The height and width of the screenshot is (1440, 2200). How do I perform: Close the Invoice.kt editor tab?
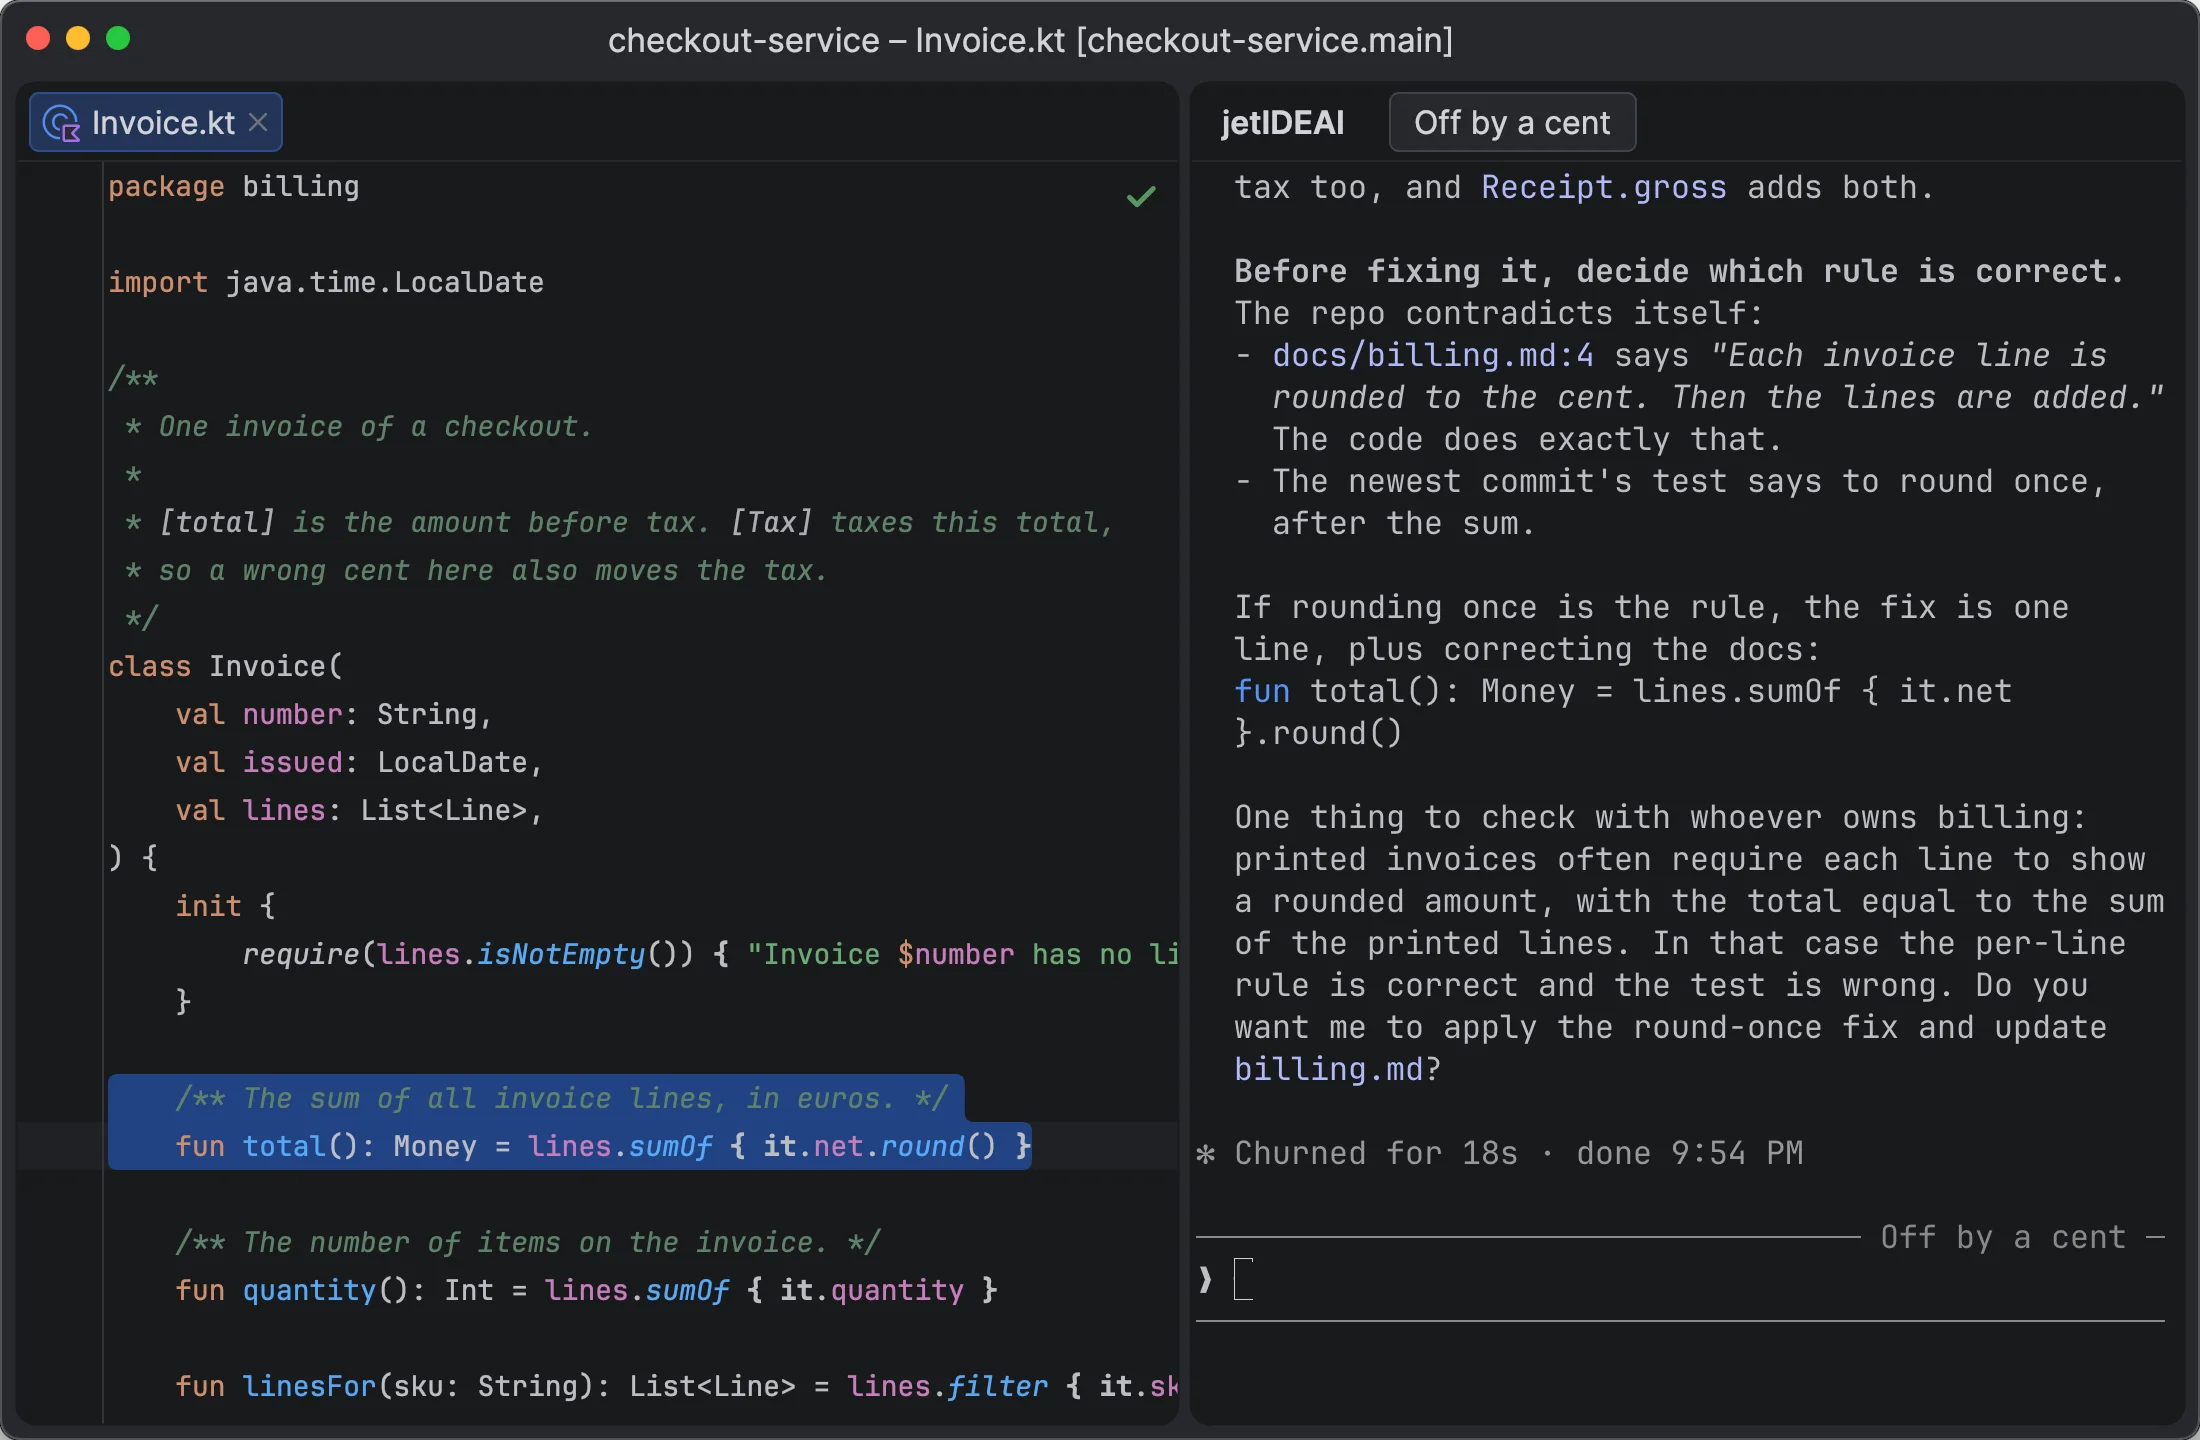pyautogui.click(x=258, y=122)
